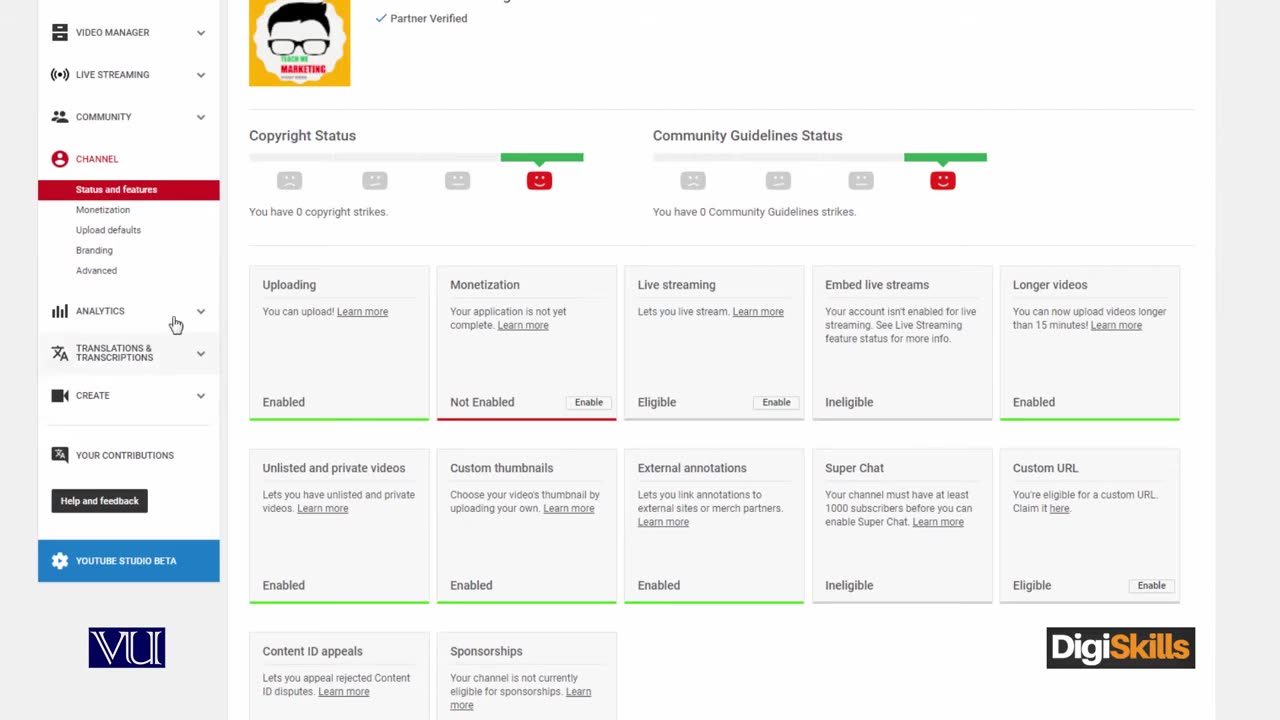Click the Embed live streams card title
The height and width of the screenshot is (720, 1280).
pyautogui.click(x=877, y=285)
